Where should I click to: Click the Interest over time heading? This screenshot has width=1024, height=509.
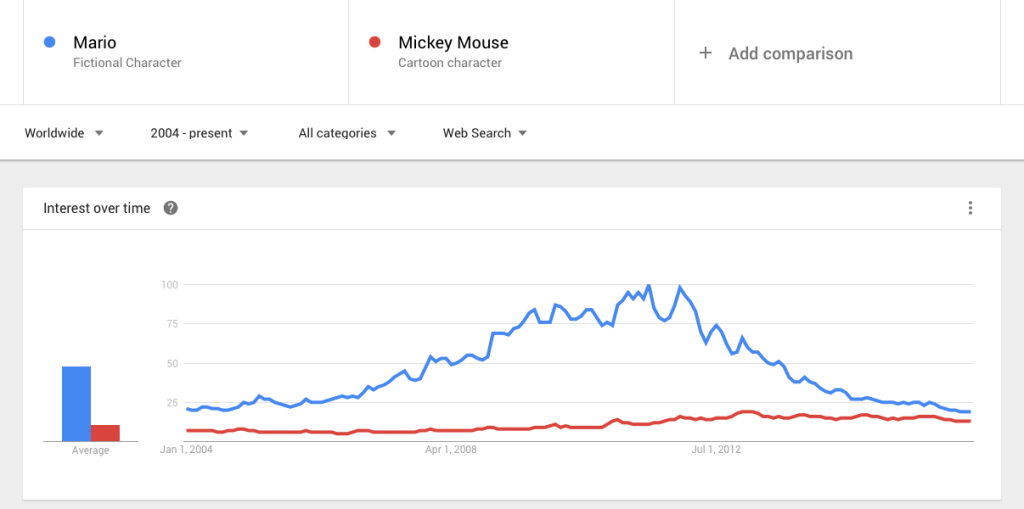point(97,208)
